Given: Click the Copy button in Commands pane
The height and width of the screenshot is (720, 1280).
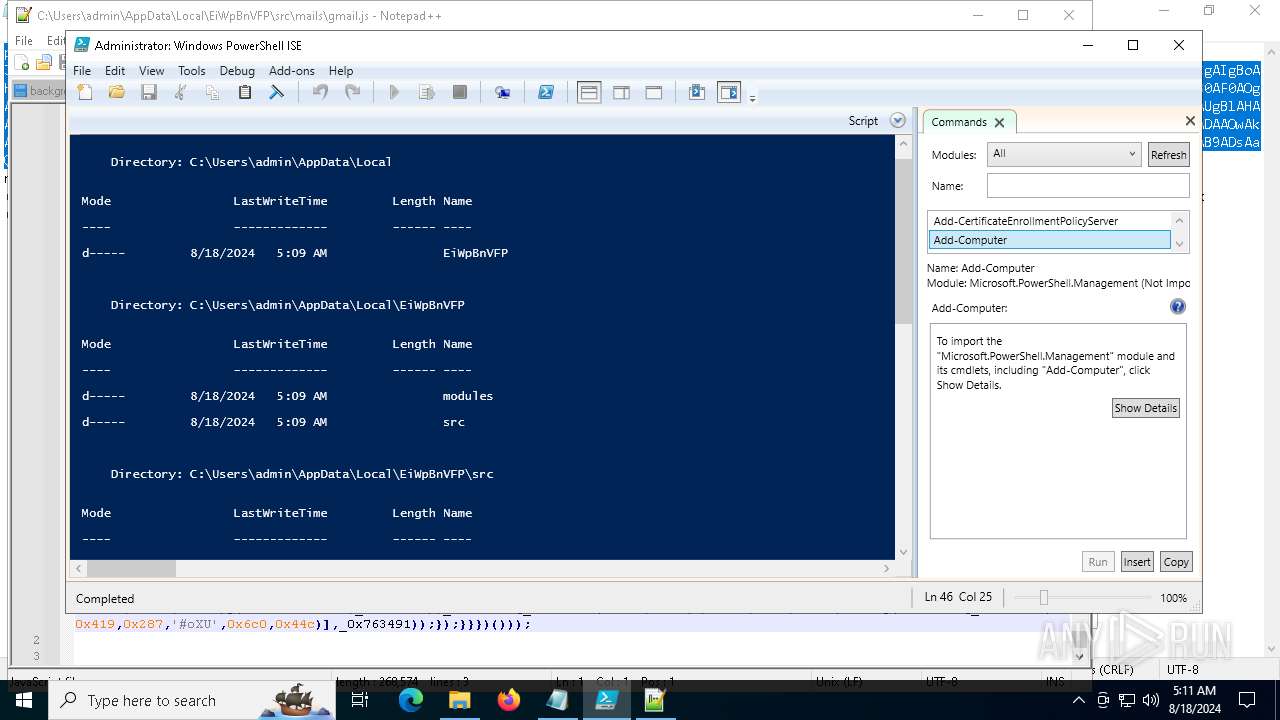Looking at the screenshot, I should pos(1176,562).
